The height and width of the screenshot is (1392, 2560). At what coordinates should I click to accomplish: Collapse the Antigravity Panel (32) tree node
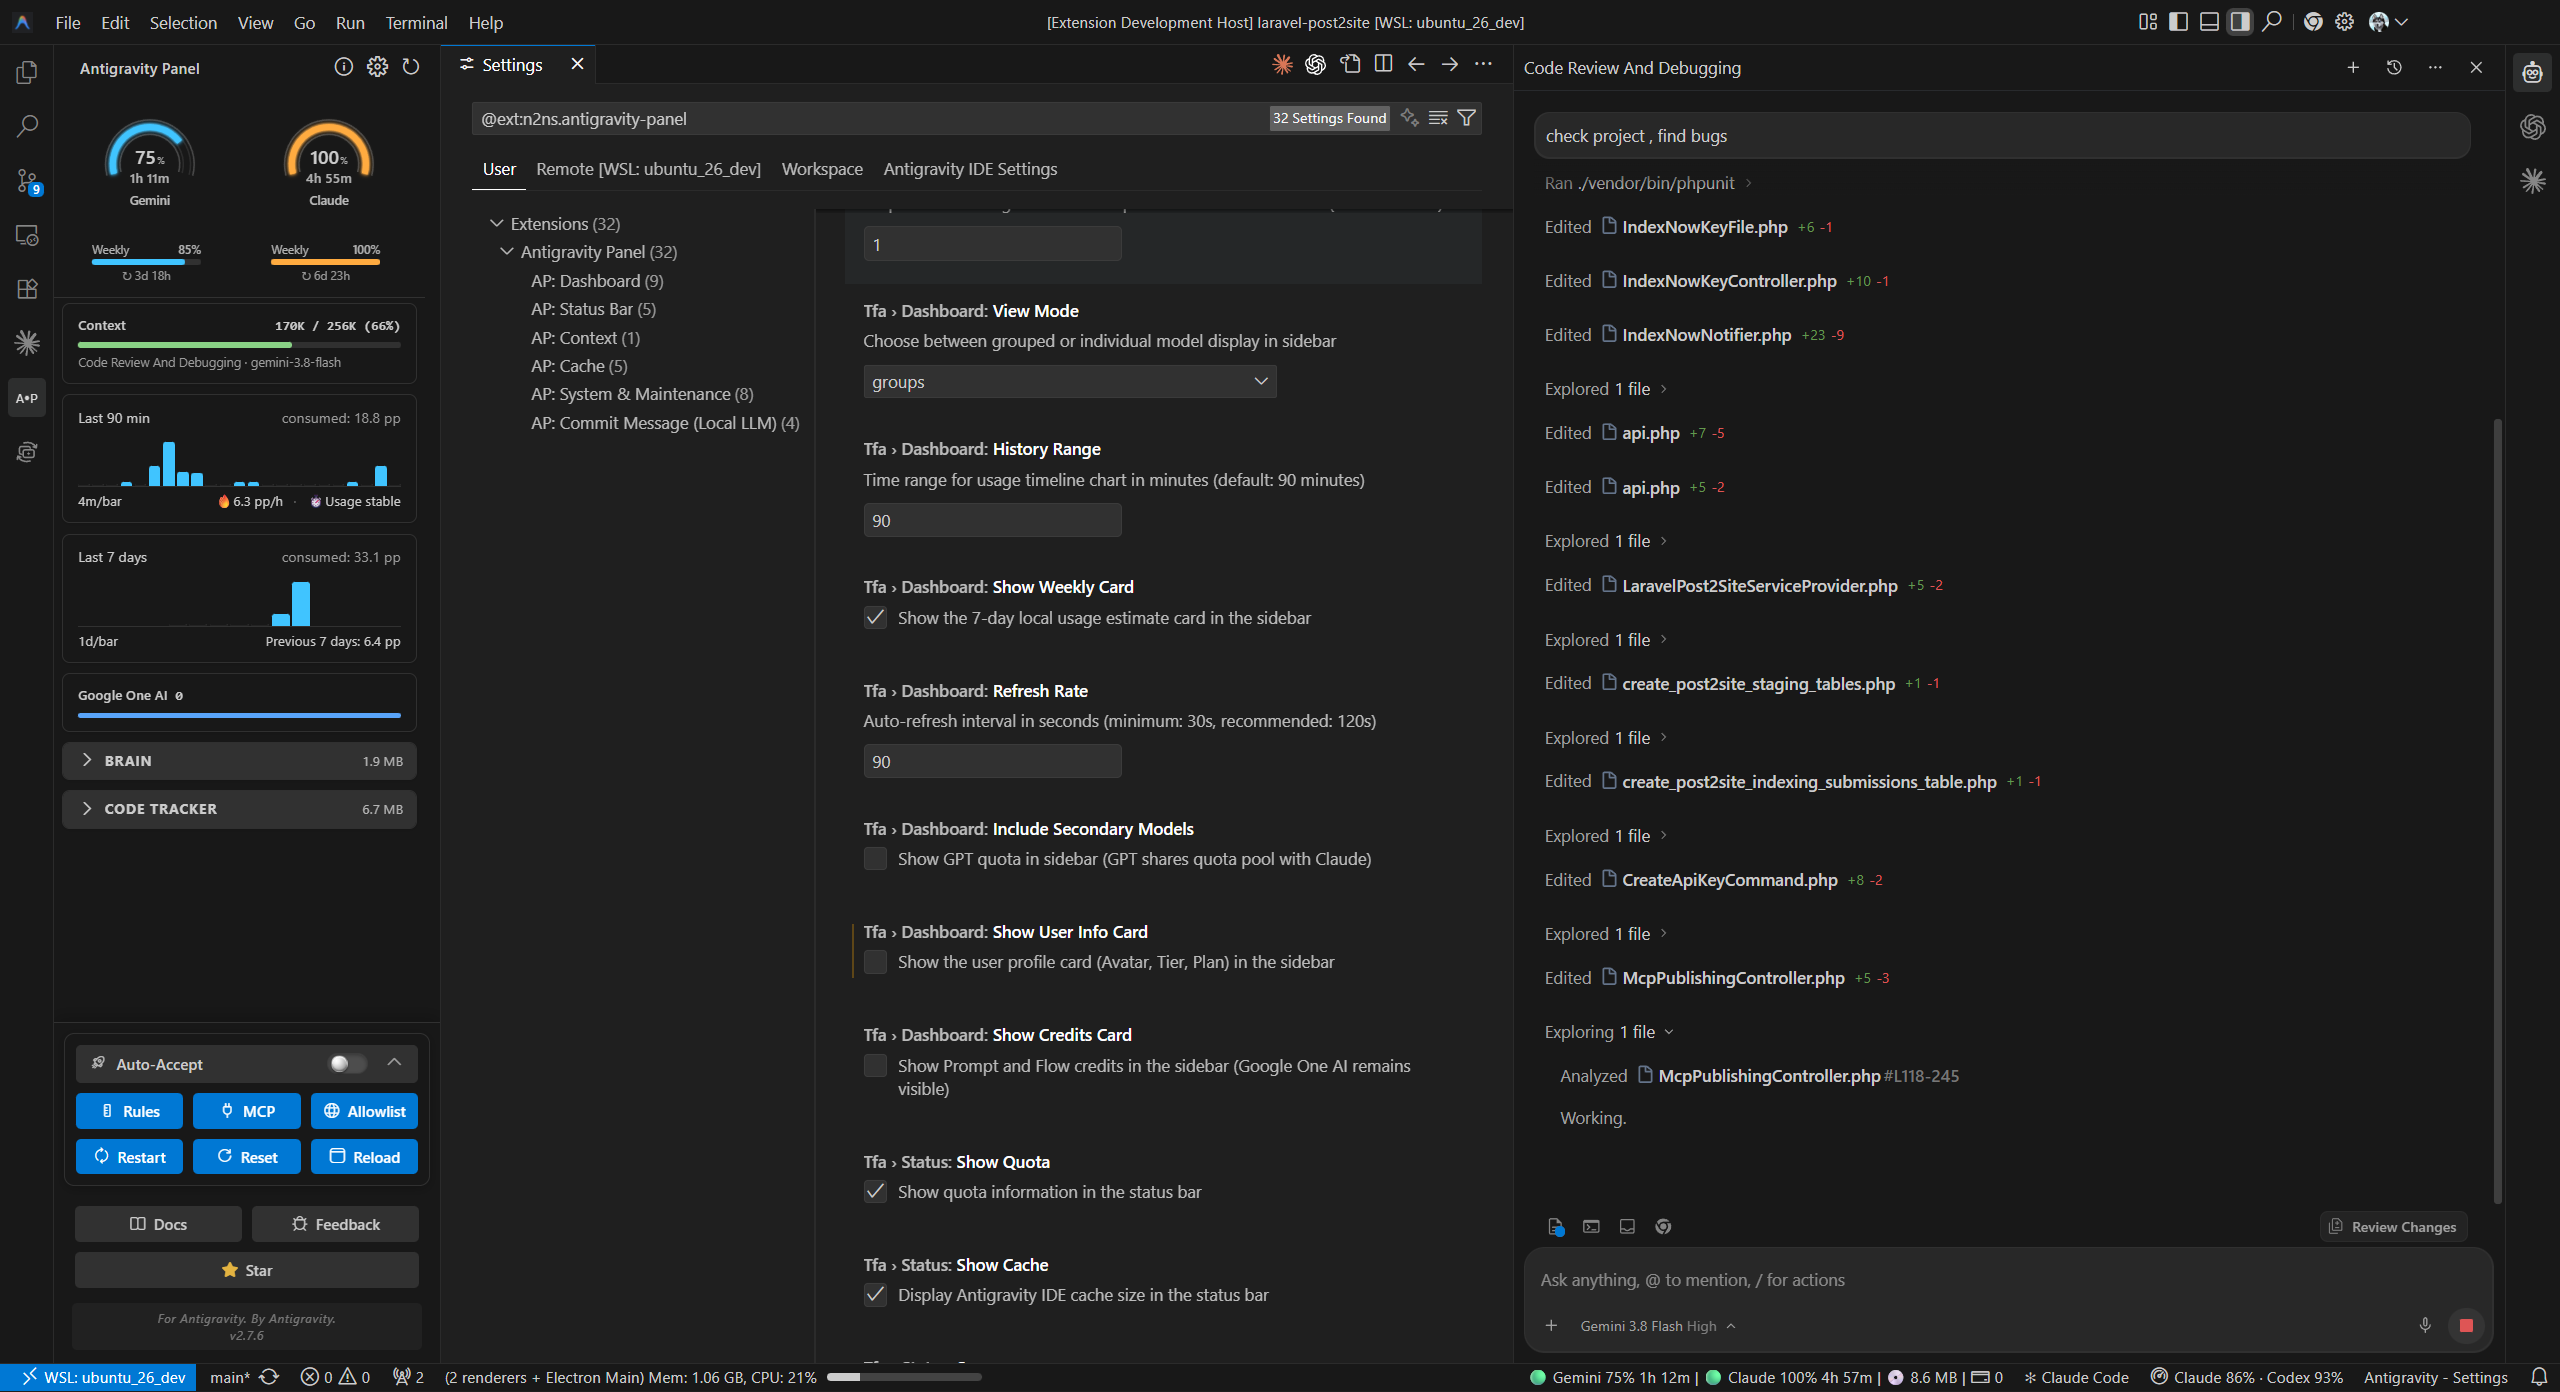coord(507,252)
